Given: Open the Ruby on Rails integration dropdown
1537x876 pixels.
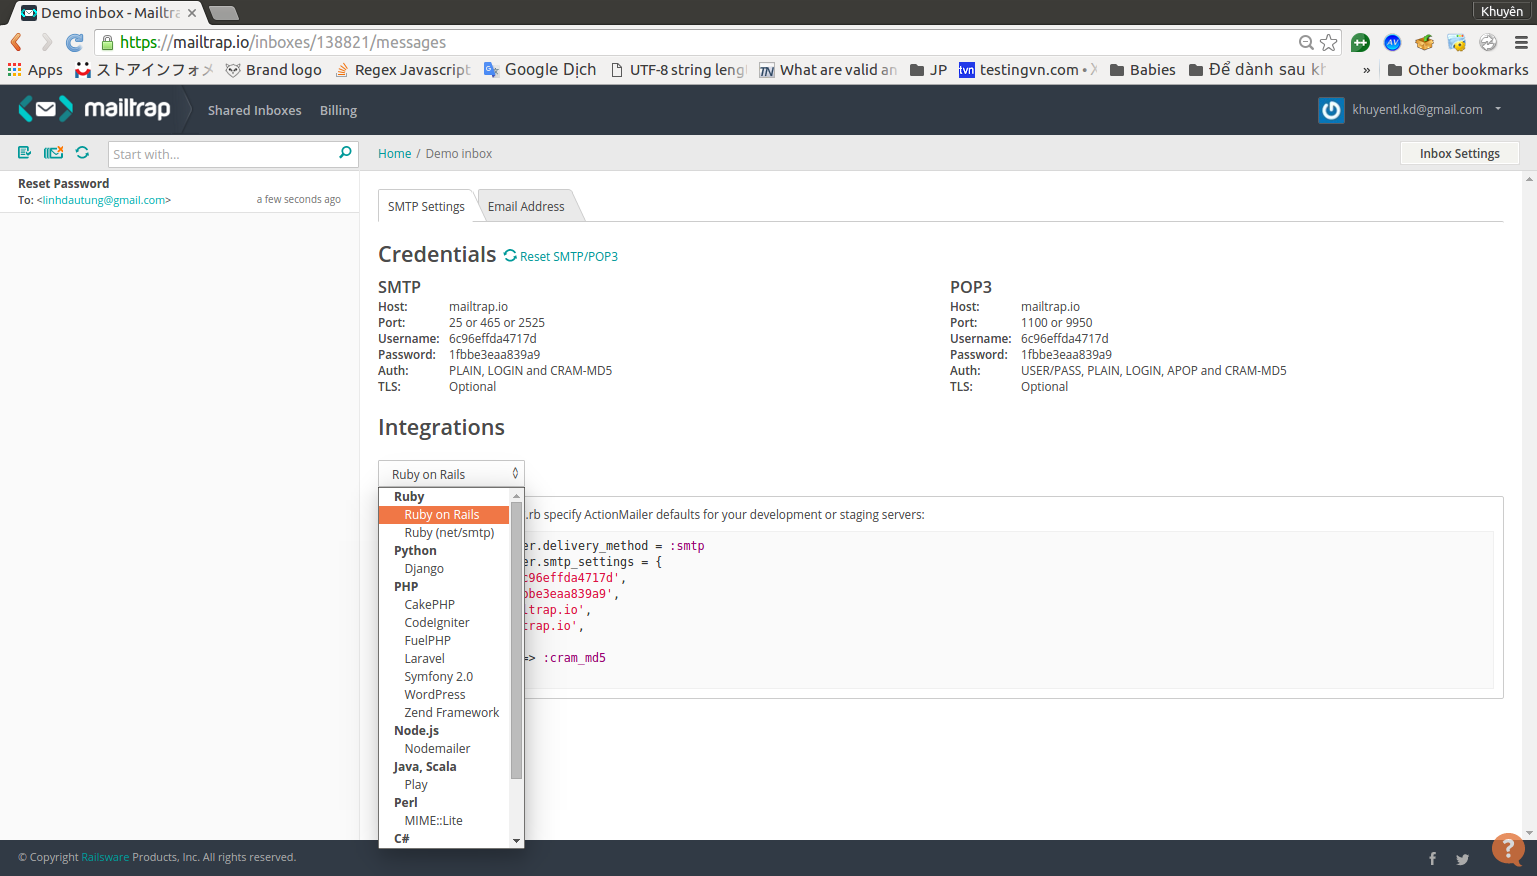Looking at the screenshot, I should 451,474.
